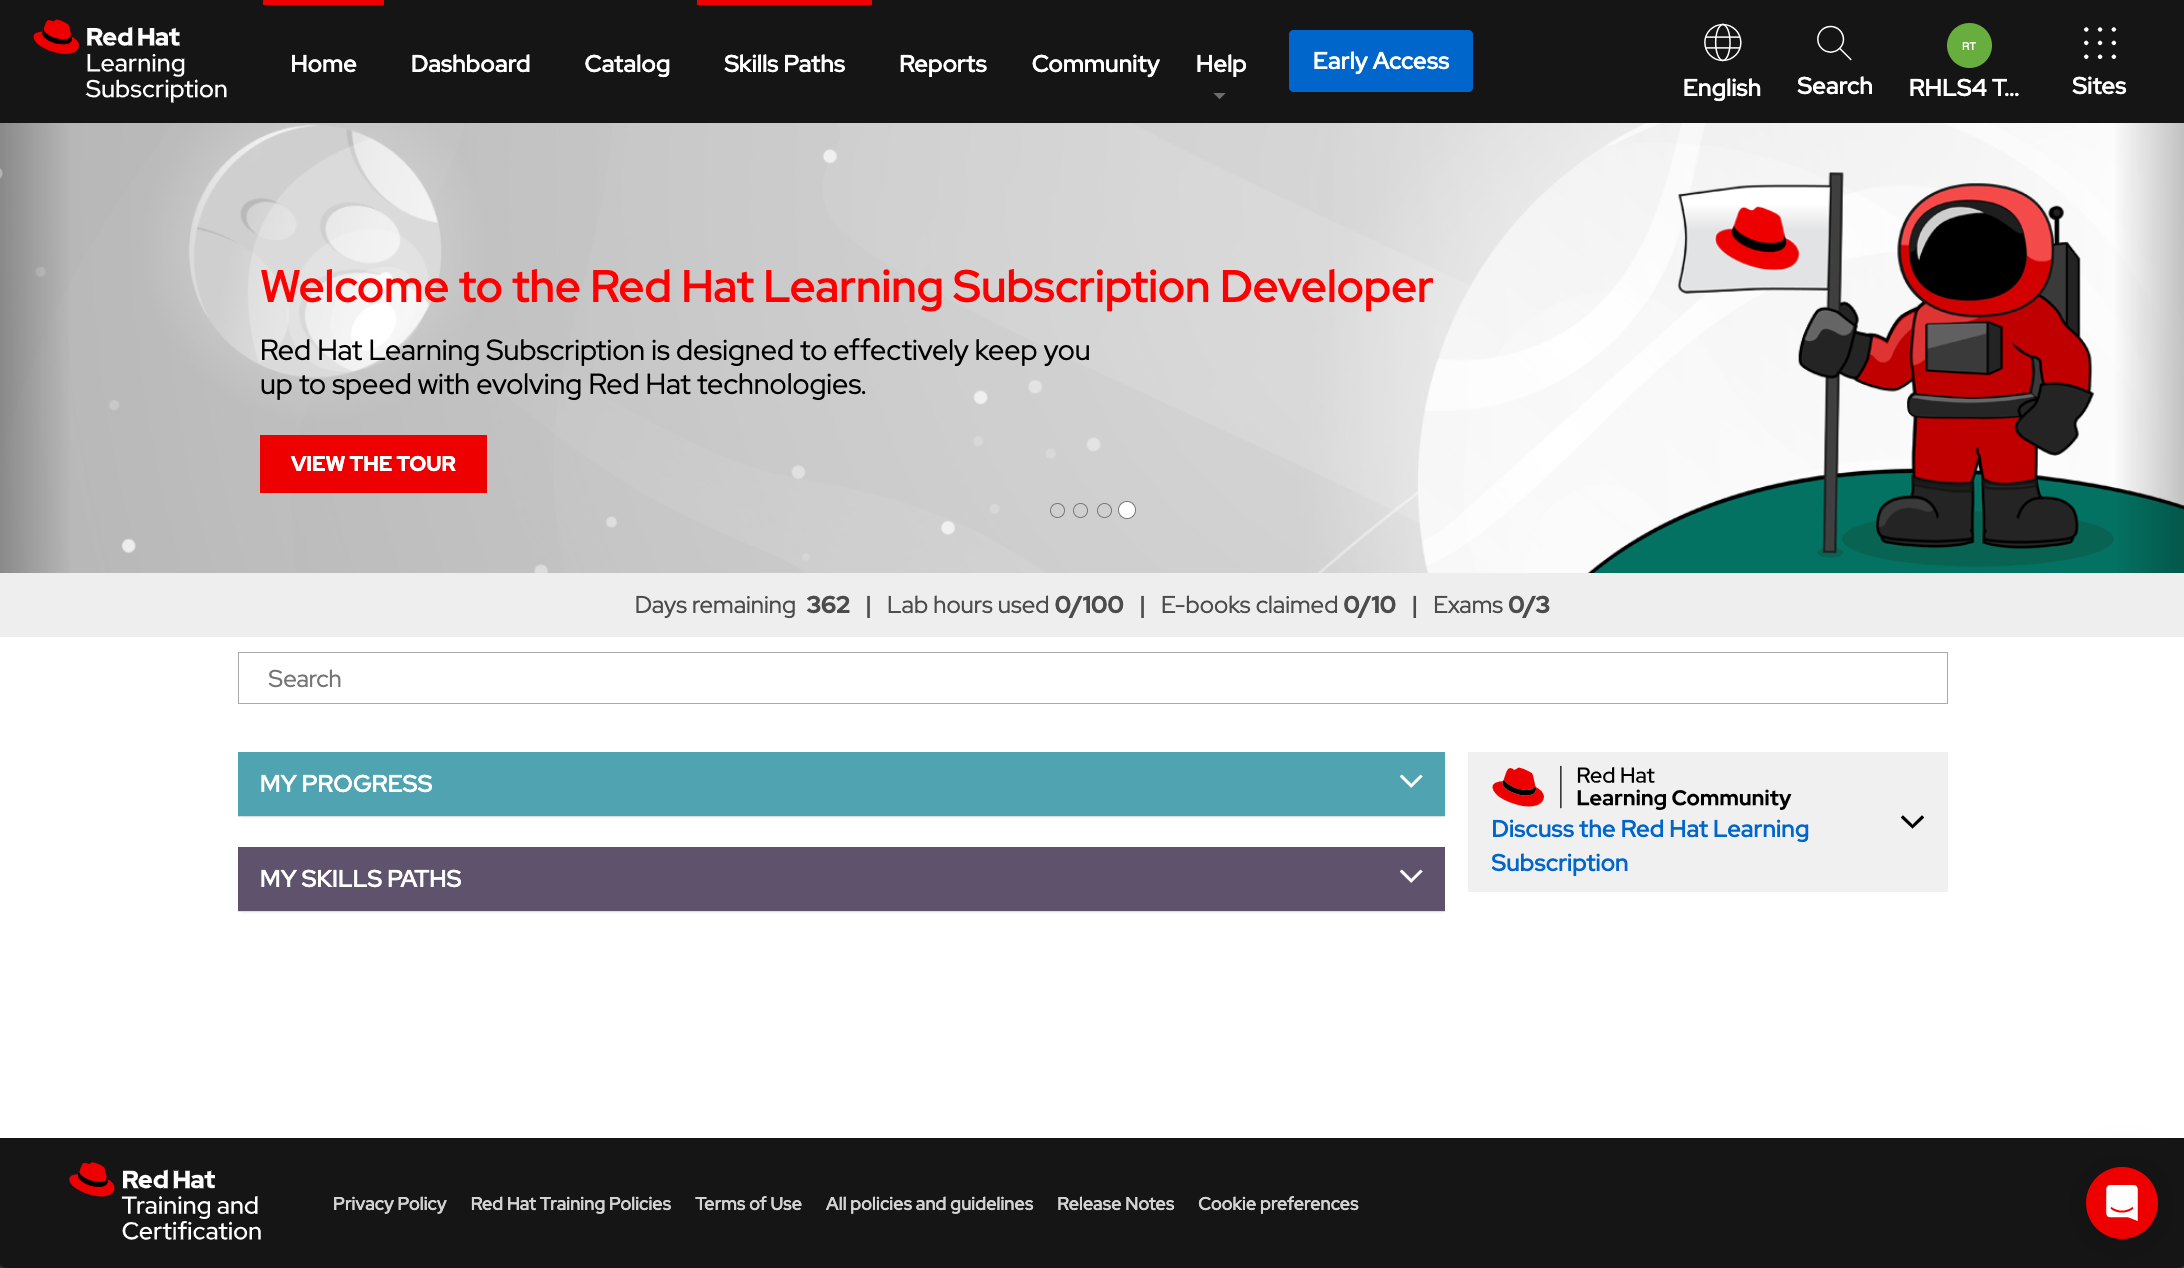Open the Sites grid icon

coord(2097,45)
